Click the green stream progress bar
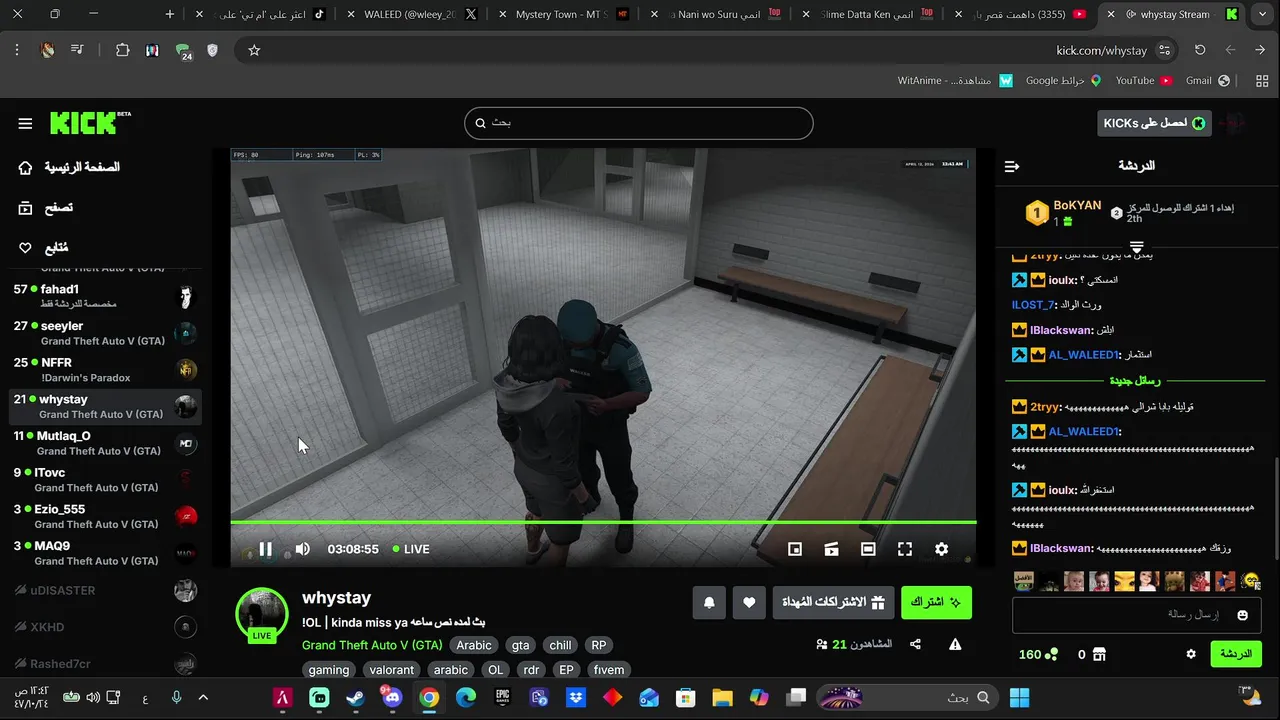 [603, 522]
